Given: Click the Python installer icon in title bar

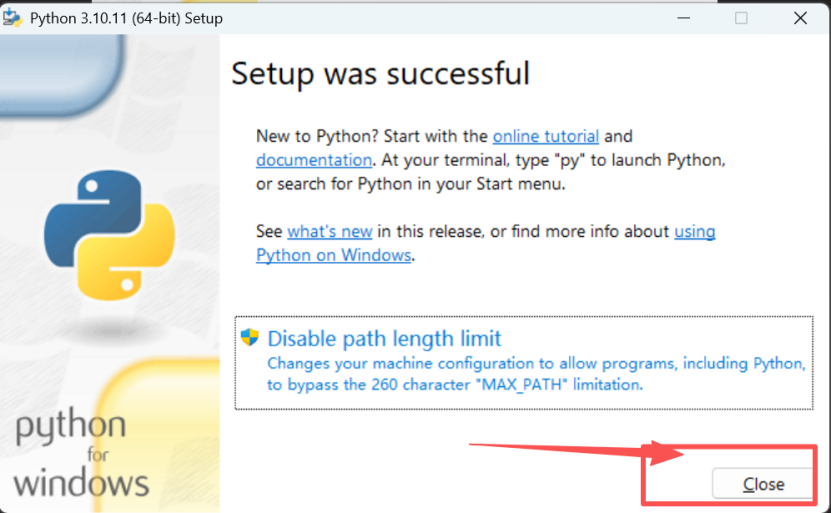Looking at the screenshot, I should 12,17.
